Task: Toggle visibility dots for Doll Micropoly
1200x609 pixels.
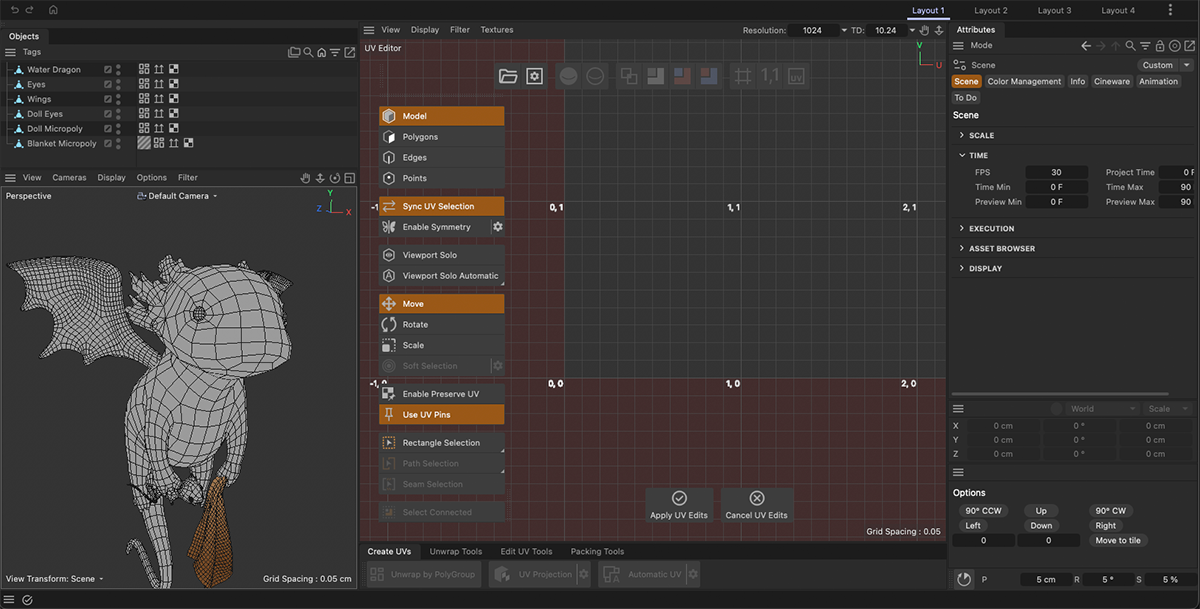Action: pyautogui.click(x=118, y=129)
